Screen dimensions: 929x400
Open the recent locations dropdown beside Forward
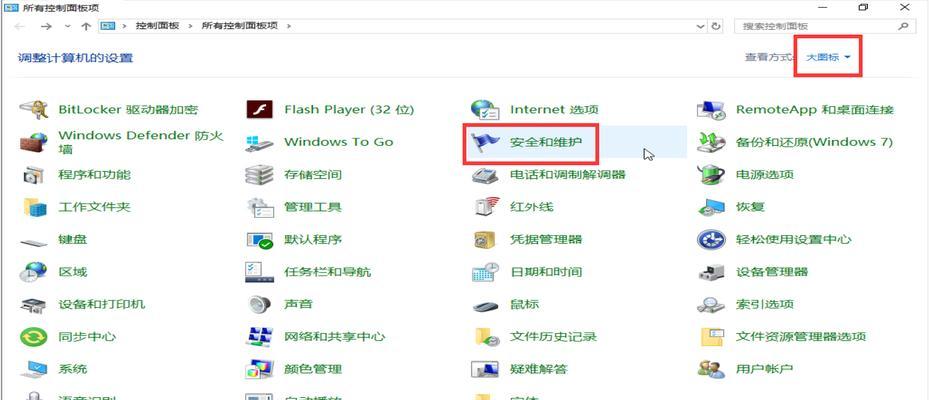(x=67, y=26)
